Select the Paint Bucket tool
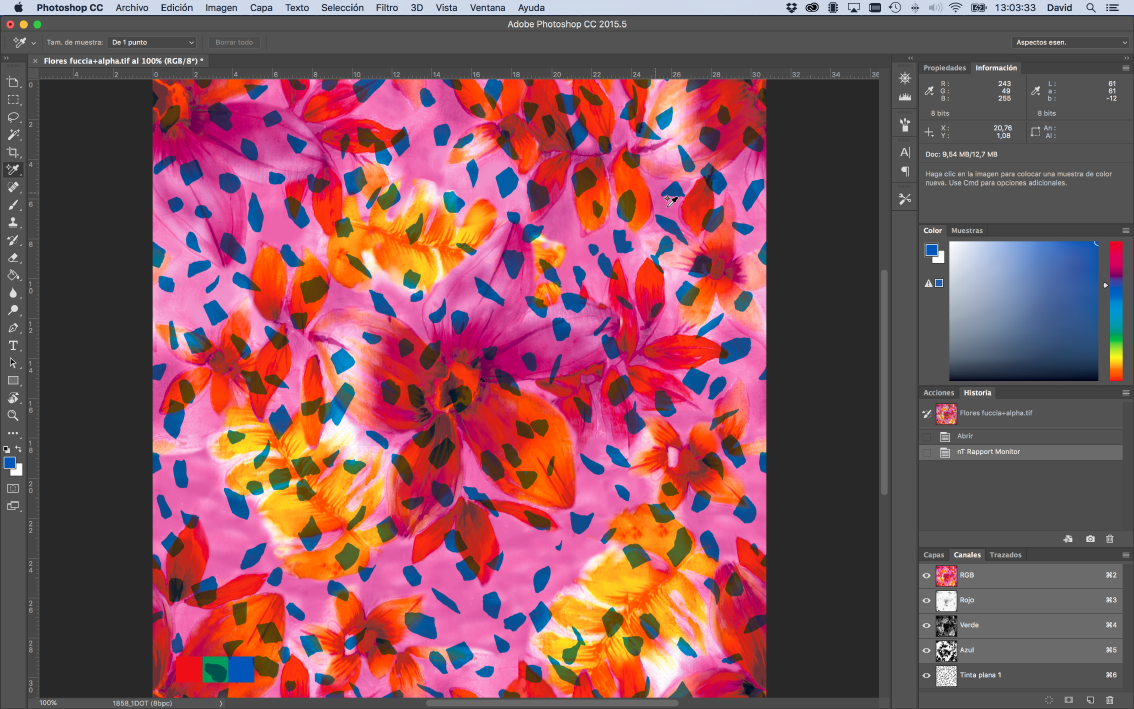This screenshot has width=1134, height=709. 14,275
